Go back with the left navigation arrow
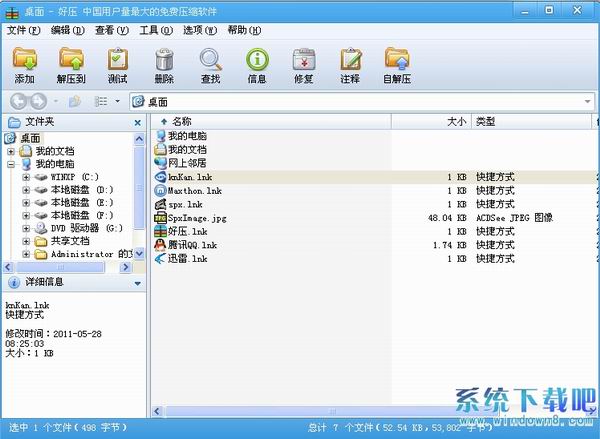Screen dimensions: 600x439 (x=18, y=101)
